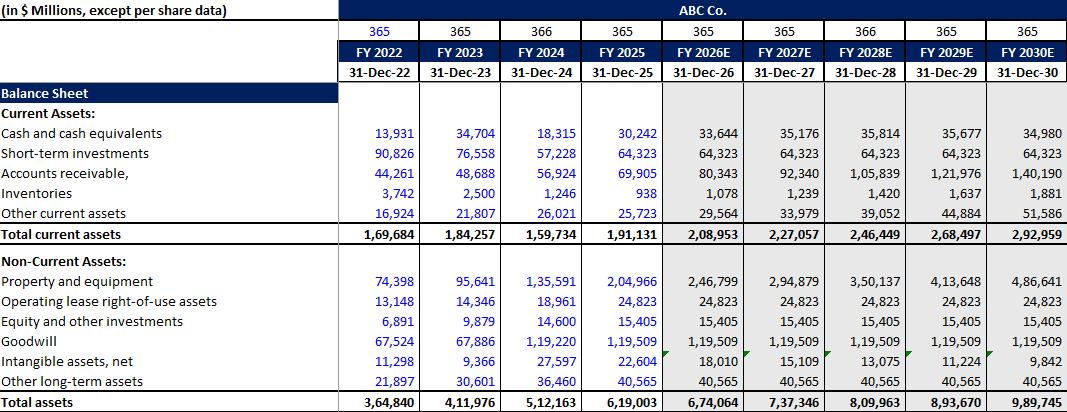Select FY 2023 equity investments 9,879

click(479, 321)
